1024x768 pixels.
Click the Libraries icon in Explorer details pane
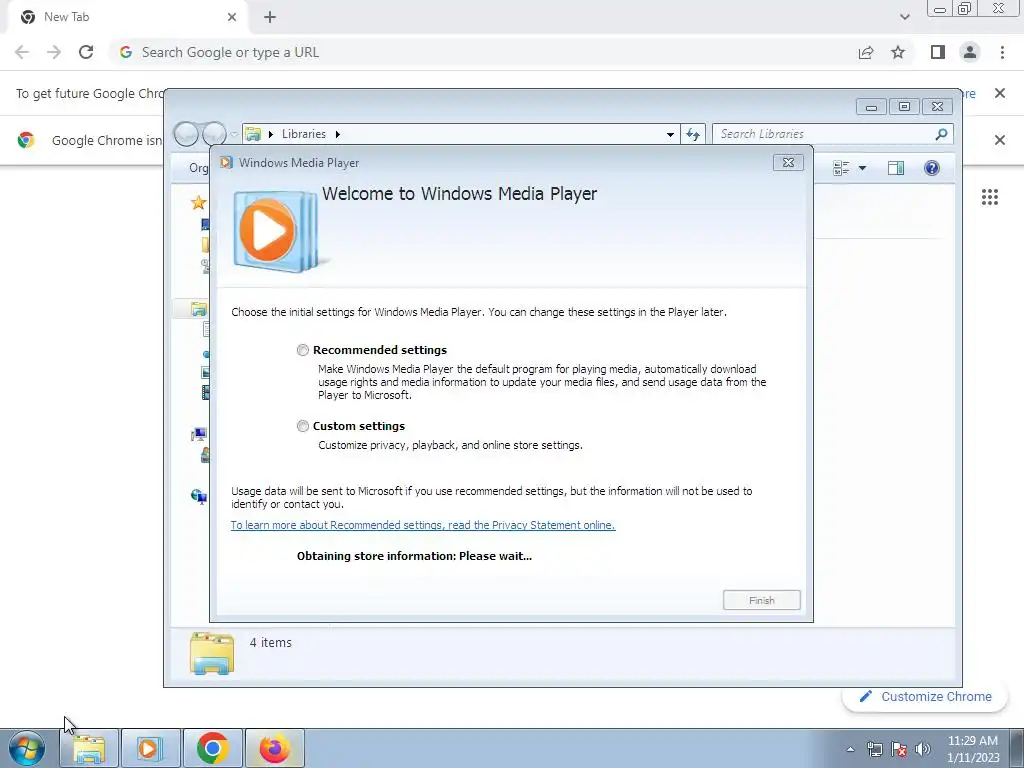[212, 652]
